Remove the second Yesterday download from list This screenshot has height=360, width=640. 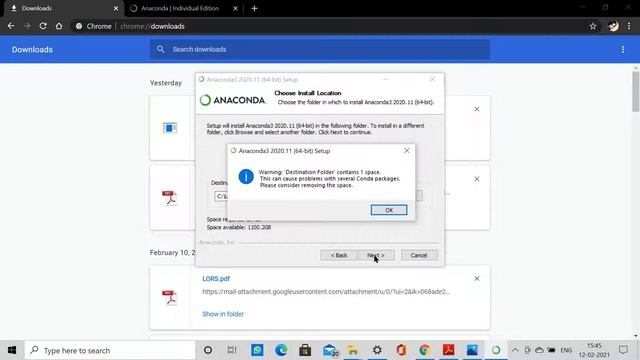[x=477, y=179]
